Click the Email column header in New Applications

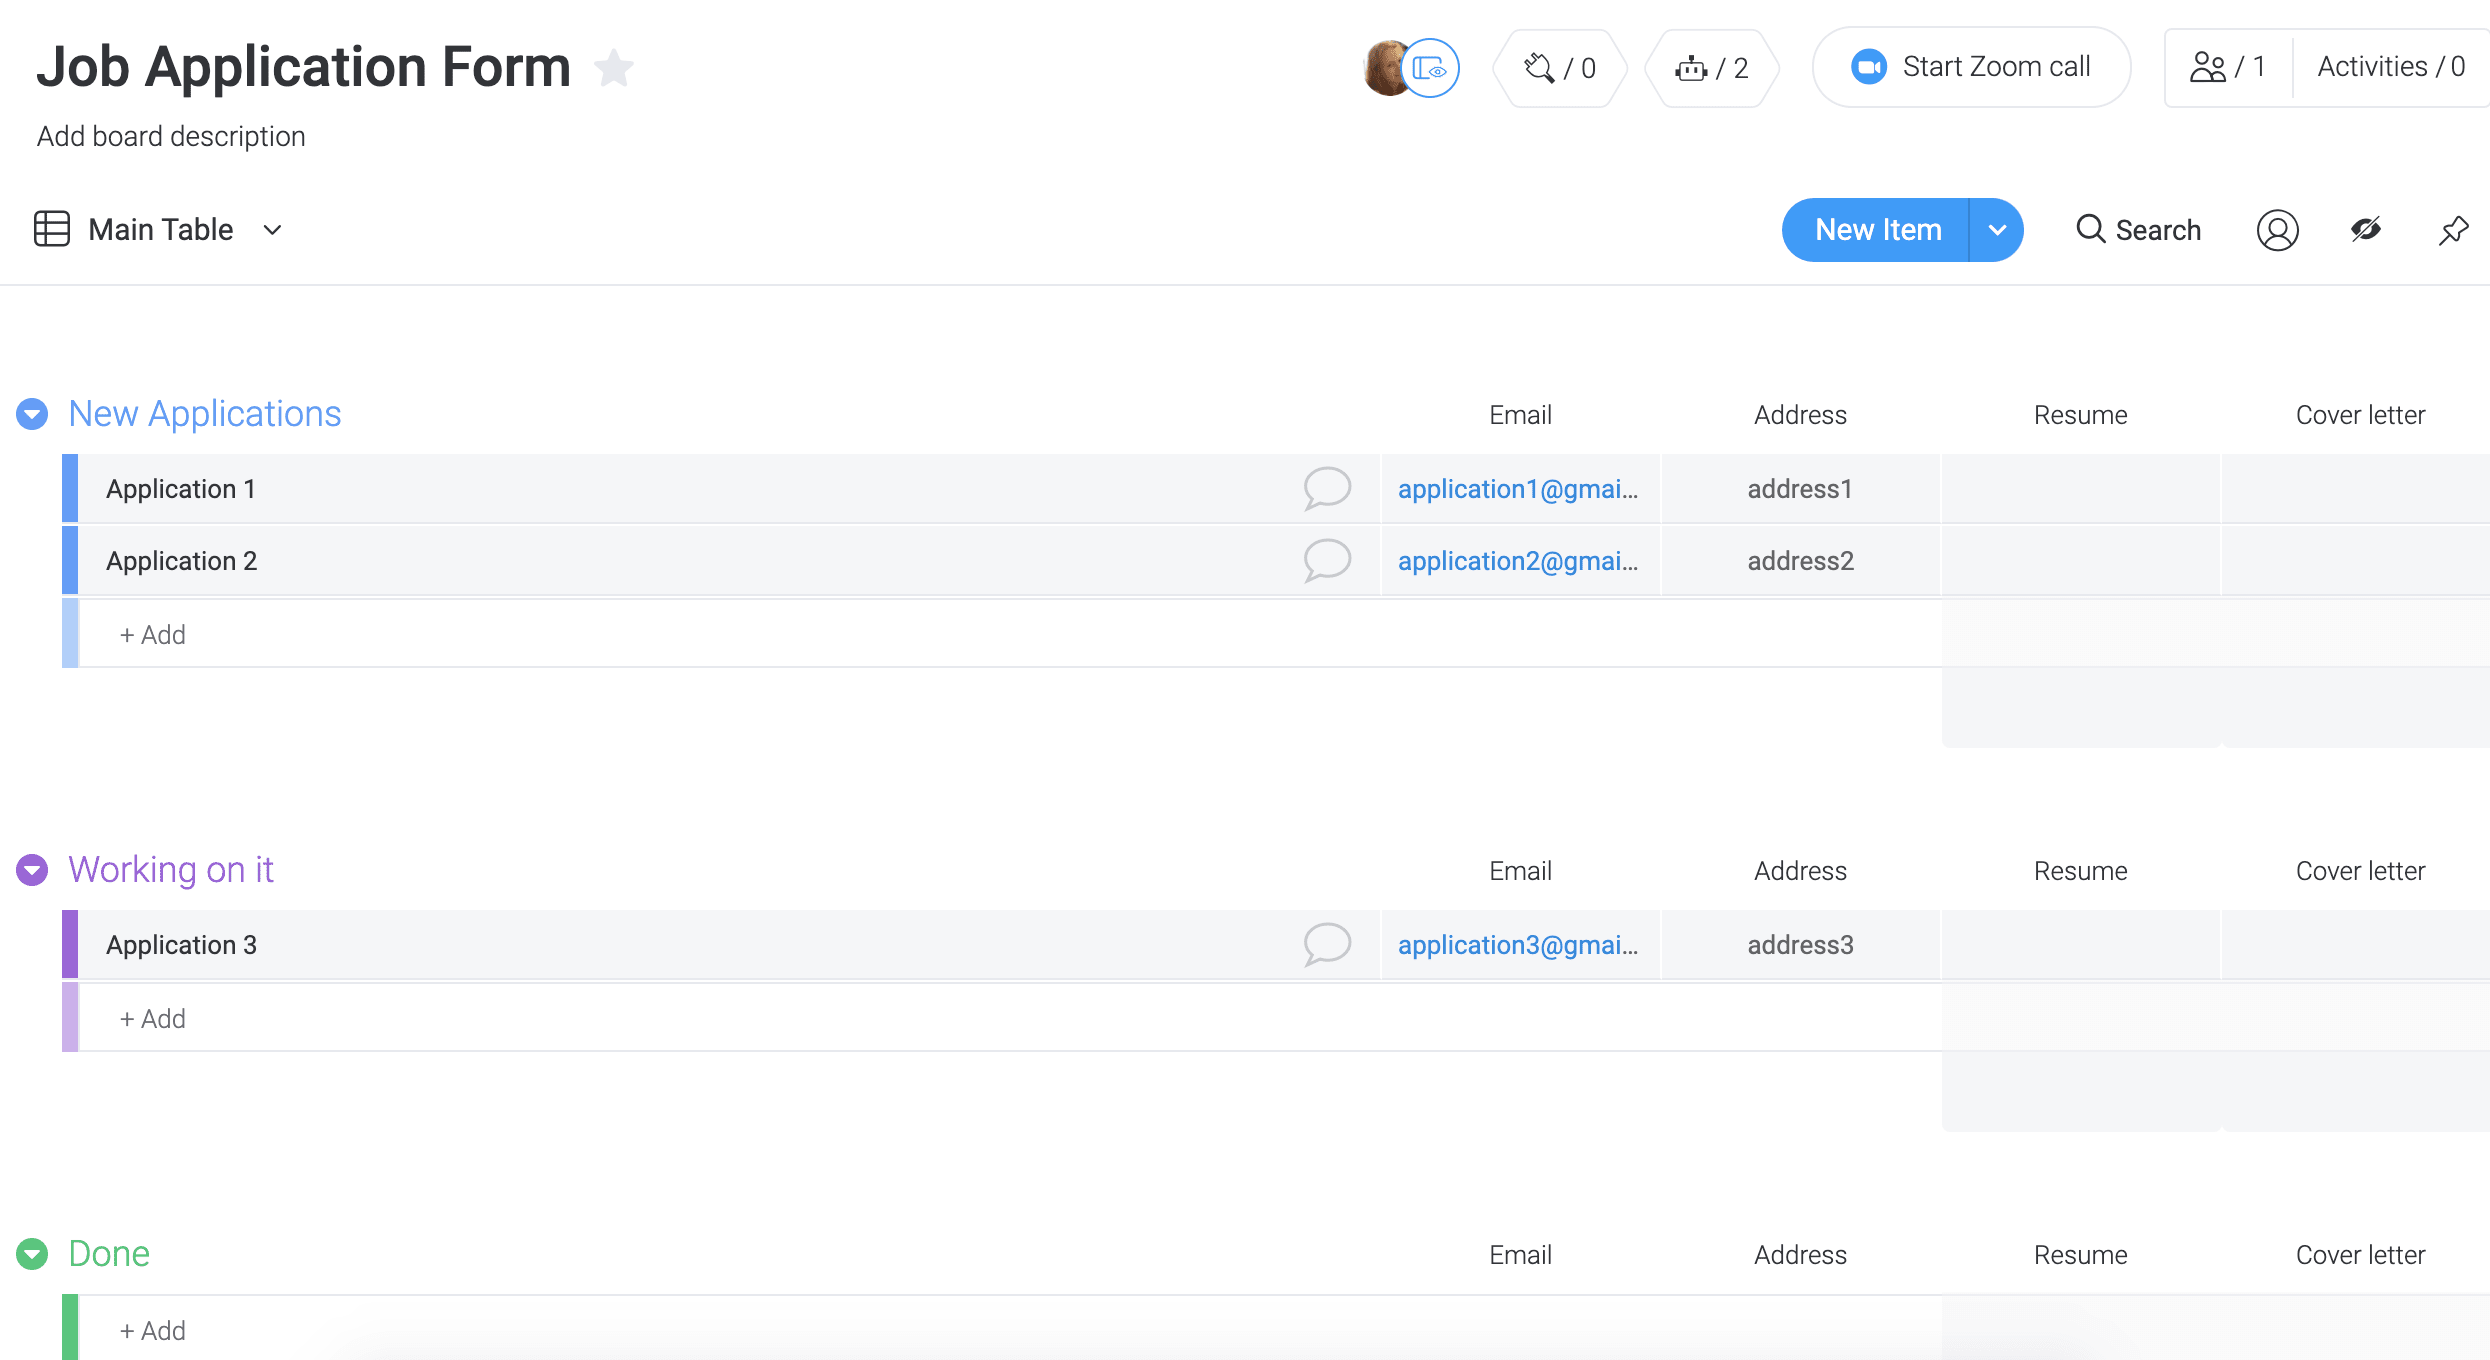1520,415
